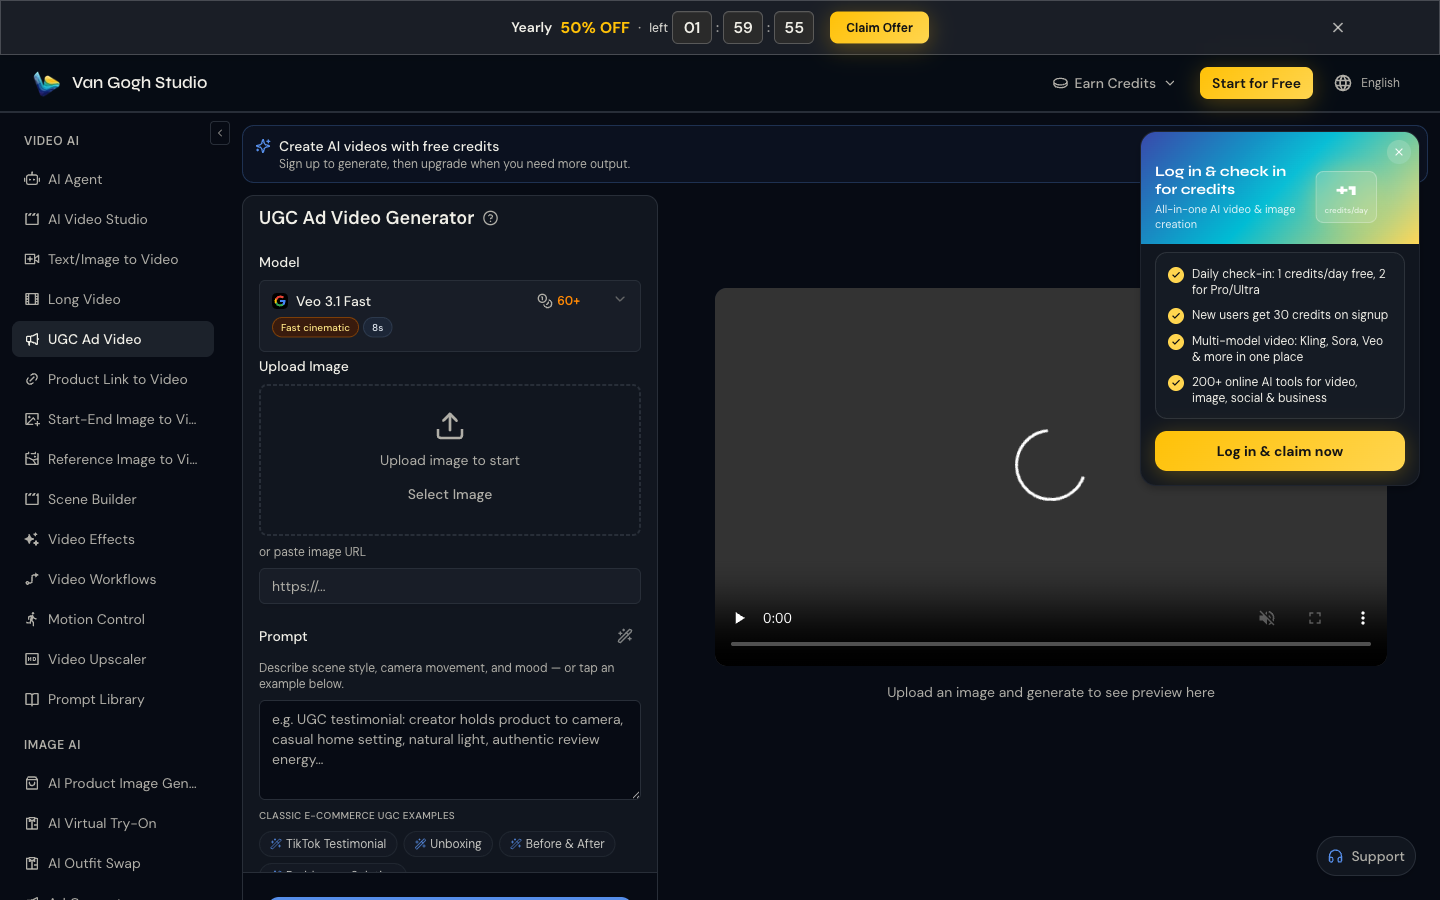Open Motion Control
This screenshot has width=1440, height=900.
tap(113, 619)
